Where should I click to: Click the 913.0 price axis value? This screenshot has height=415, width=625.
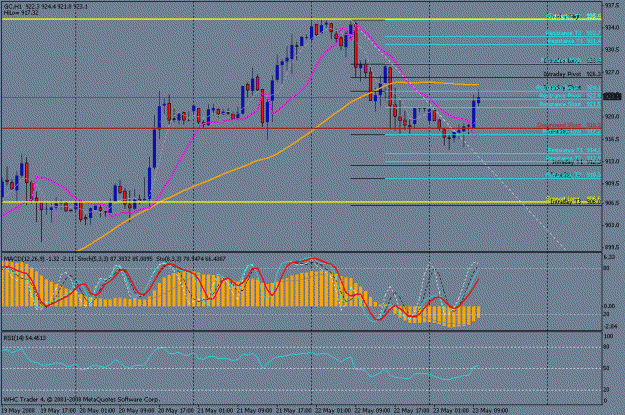[x=612, y=161]
